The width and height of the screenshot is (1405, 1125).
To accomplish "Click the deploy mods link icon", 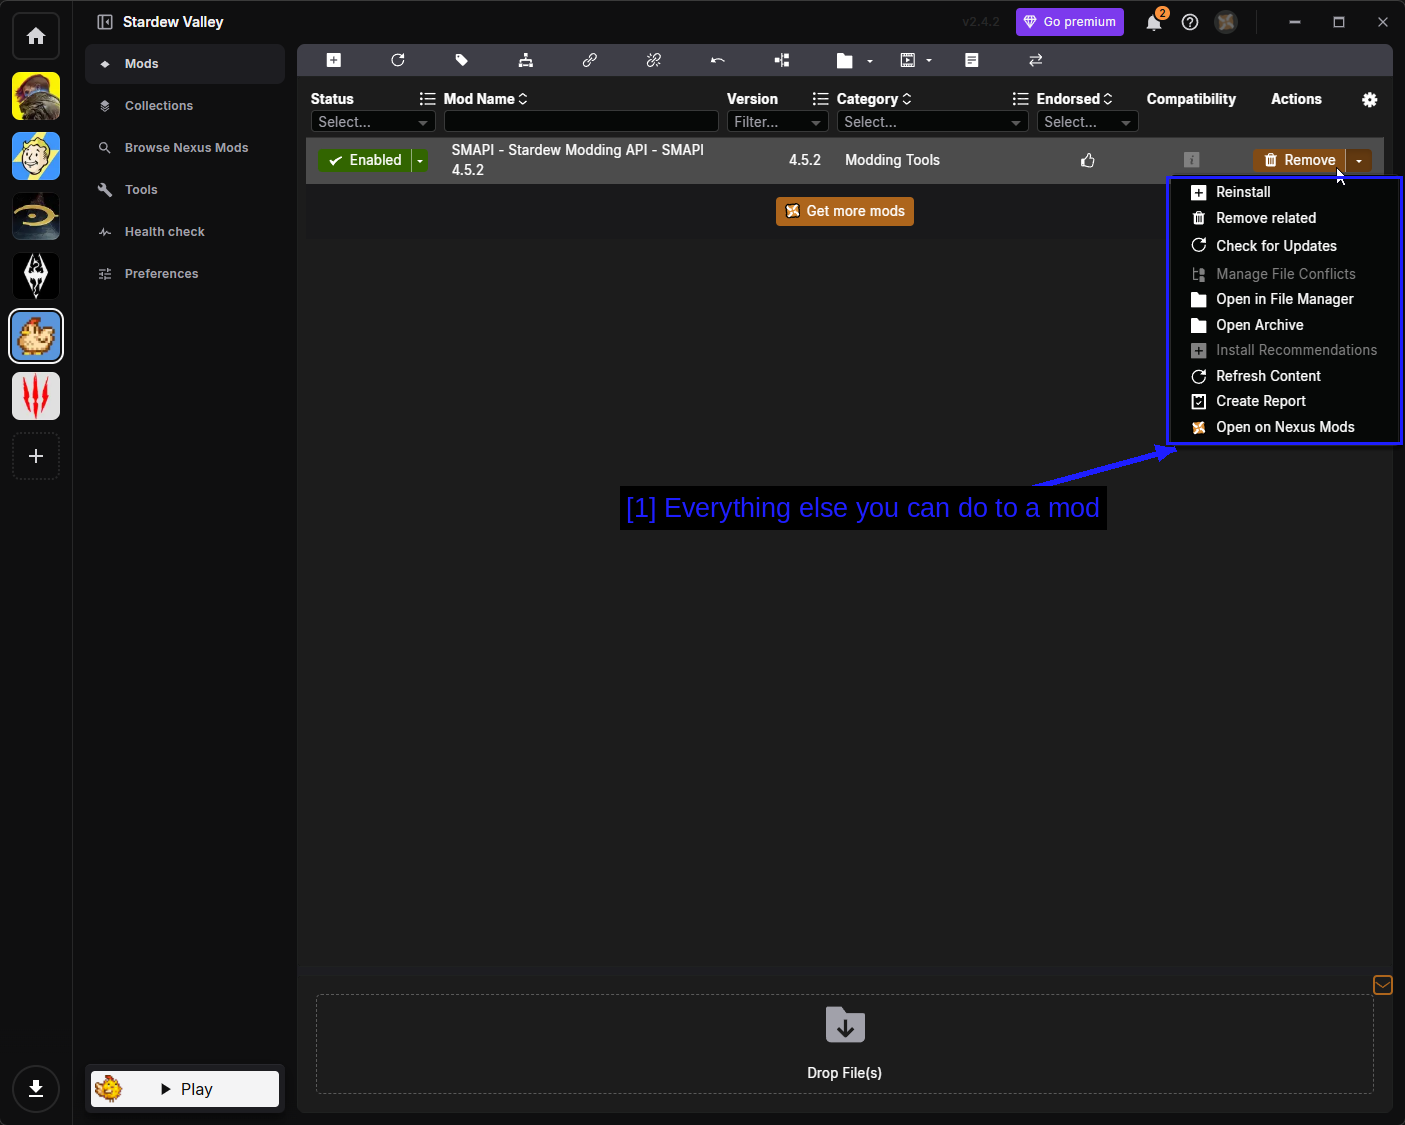I will coord(590,60).
